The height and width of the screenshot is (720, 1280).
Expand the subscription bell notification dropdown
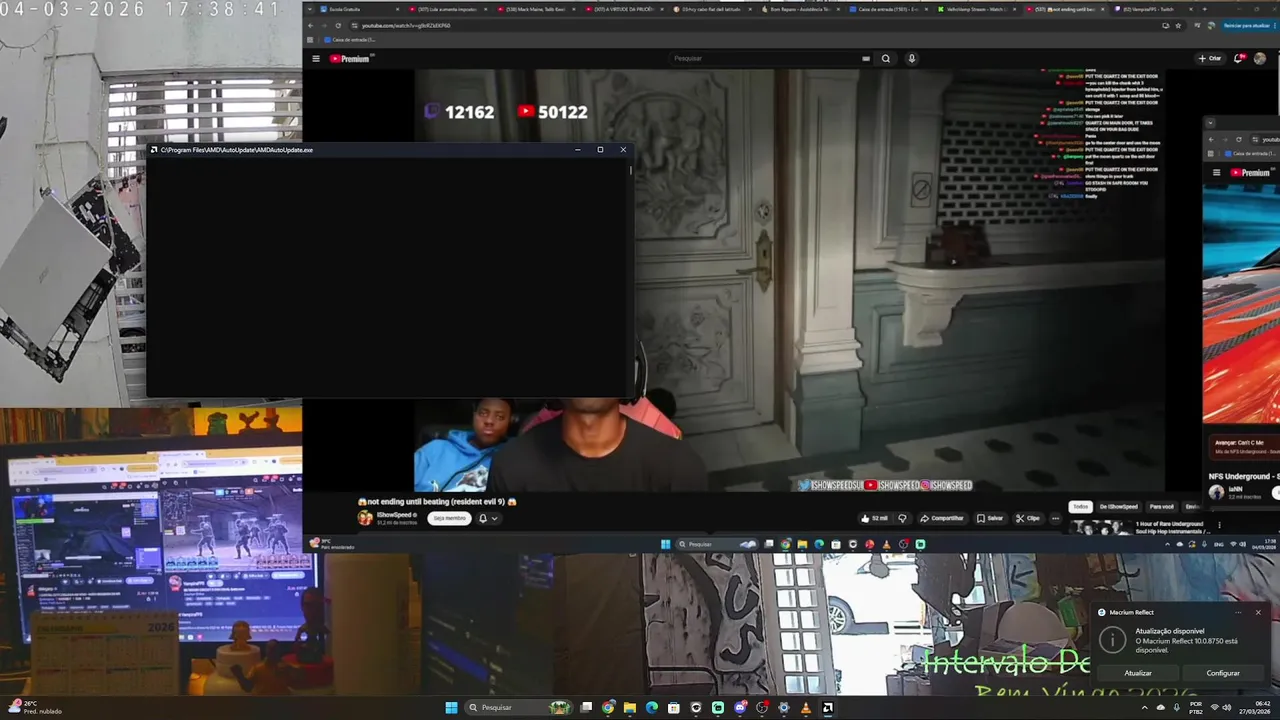[x=488, y=518]
